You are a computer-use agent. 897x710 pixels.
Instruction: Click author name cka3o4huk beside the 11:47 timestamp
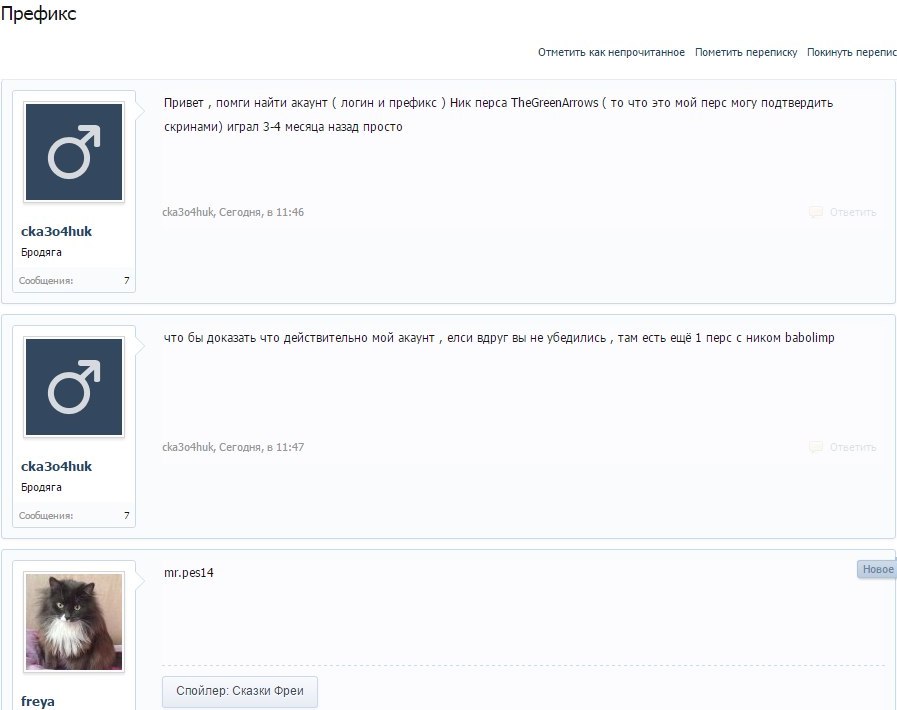coord(188,447)
